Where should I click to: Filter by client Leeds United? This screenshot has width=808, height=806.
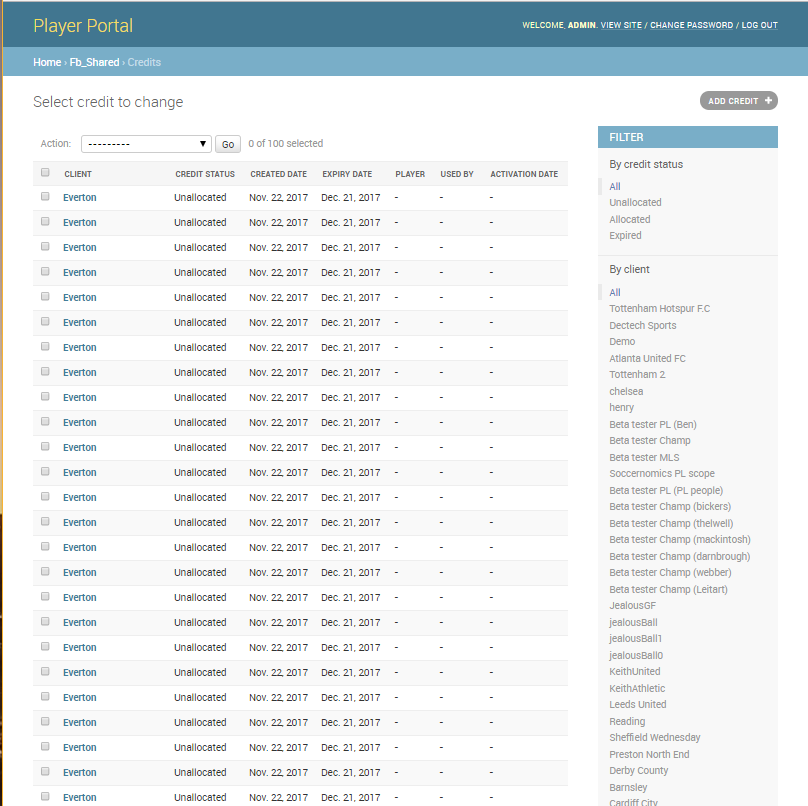click(x=637, y=704)
